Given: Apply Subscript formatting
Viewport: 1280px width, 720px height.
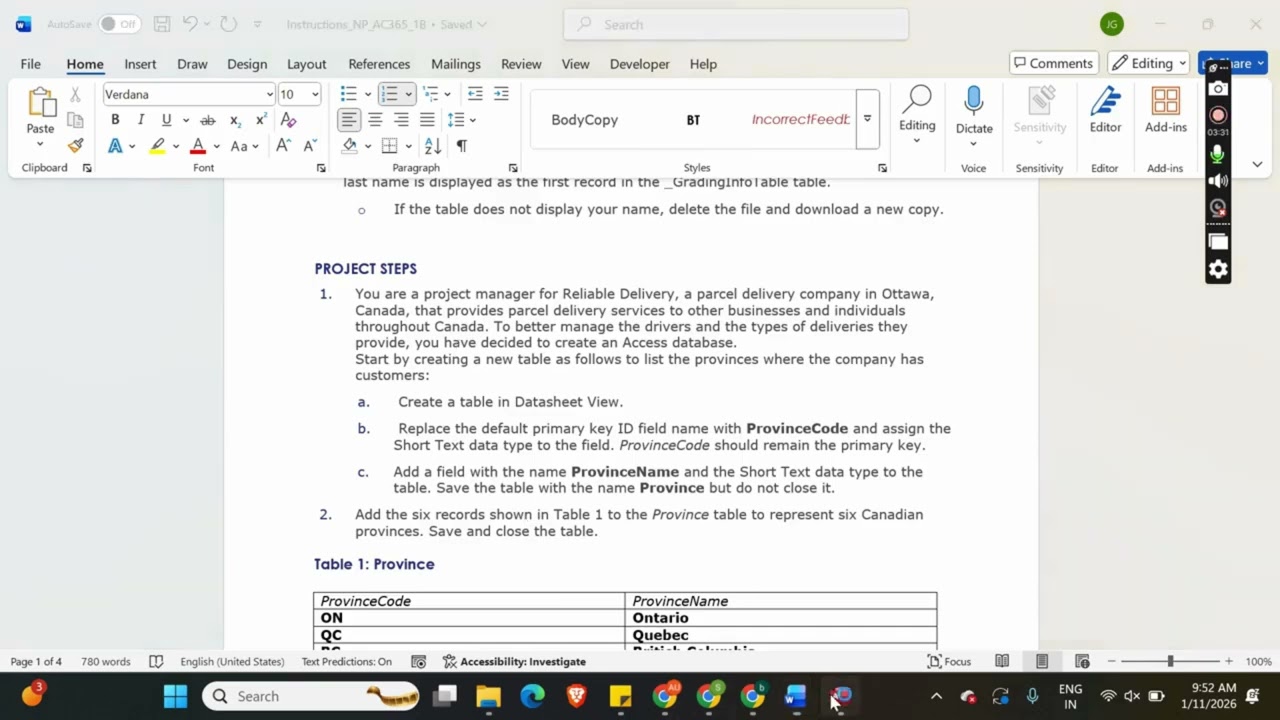Looking at the screenshot, I should click(235, 120).
